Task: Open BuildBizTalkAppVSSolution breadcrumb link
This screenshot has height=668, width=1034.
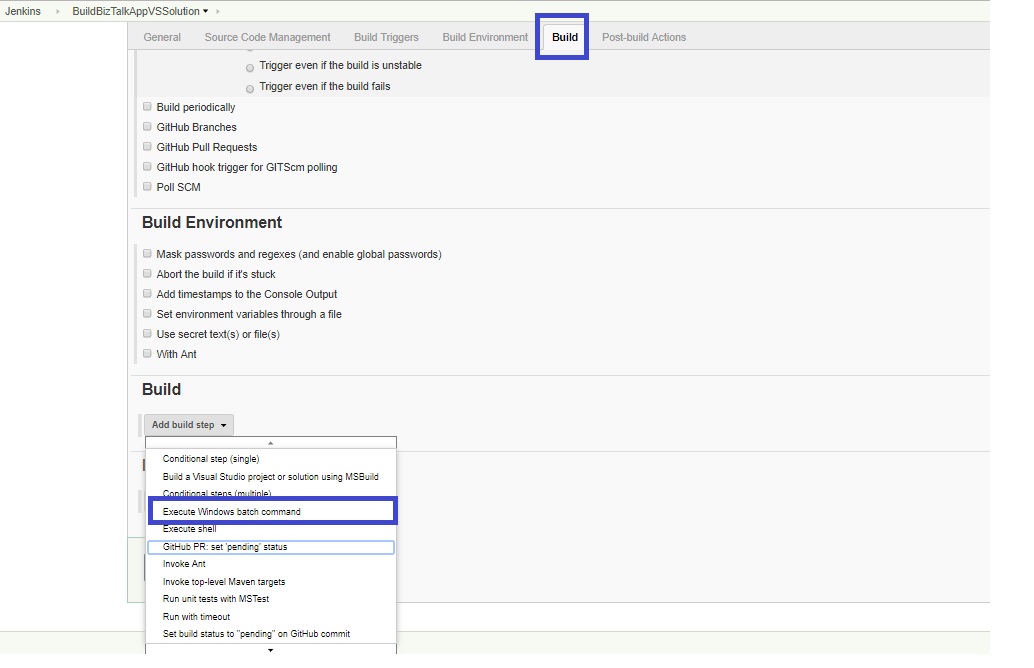Action: pos(136,11)
